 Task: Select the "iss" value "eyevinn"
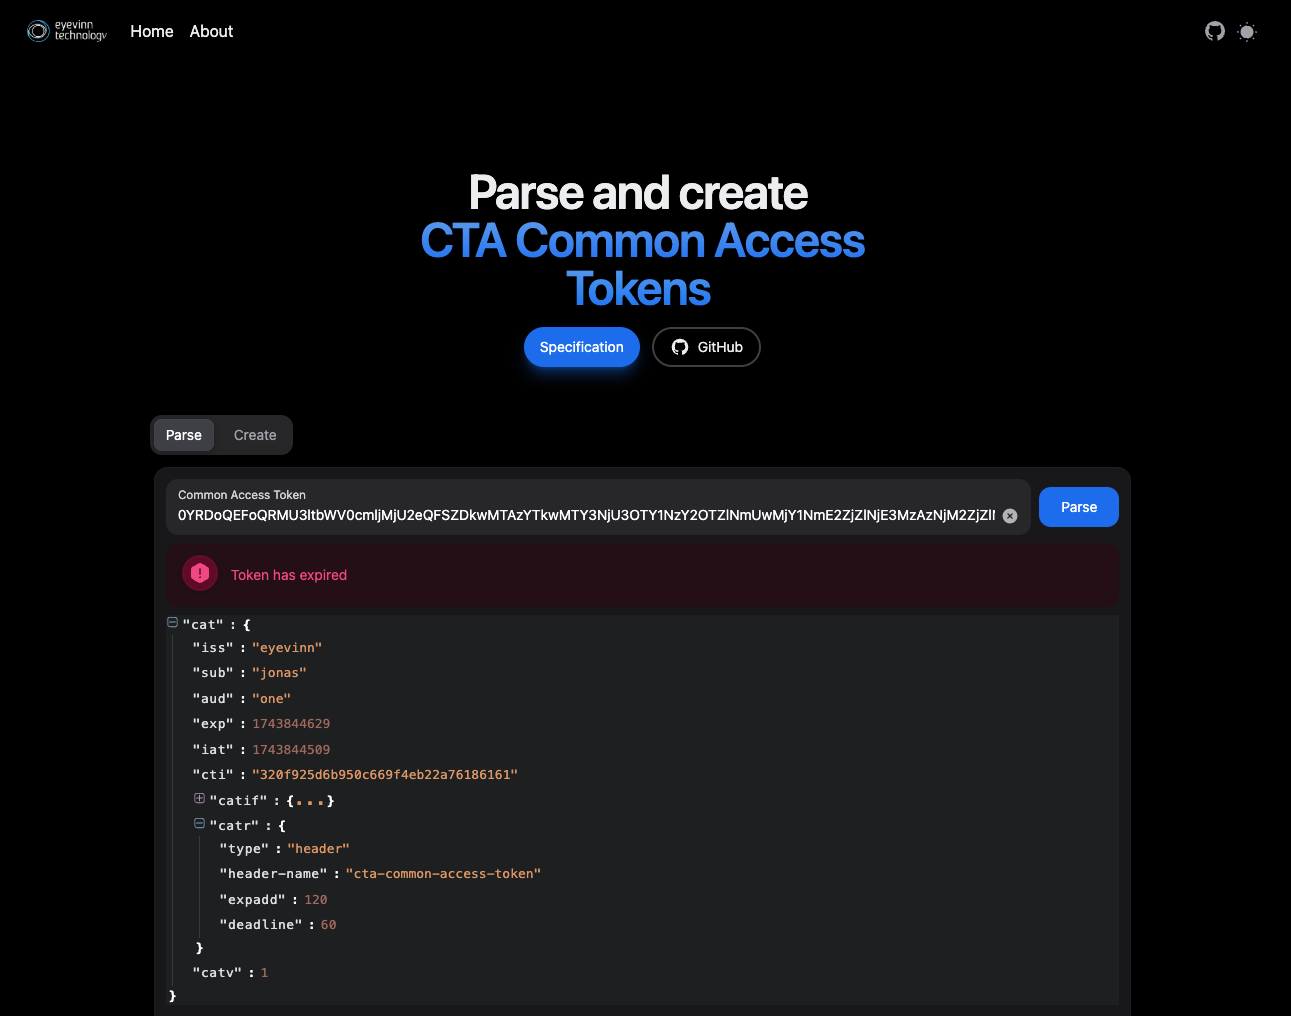click(287, 648)
